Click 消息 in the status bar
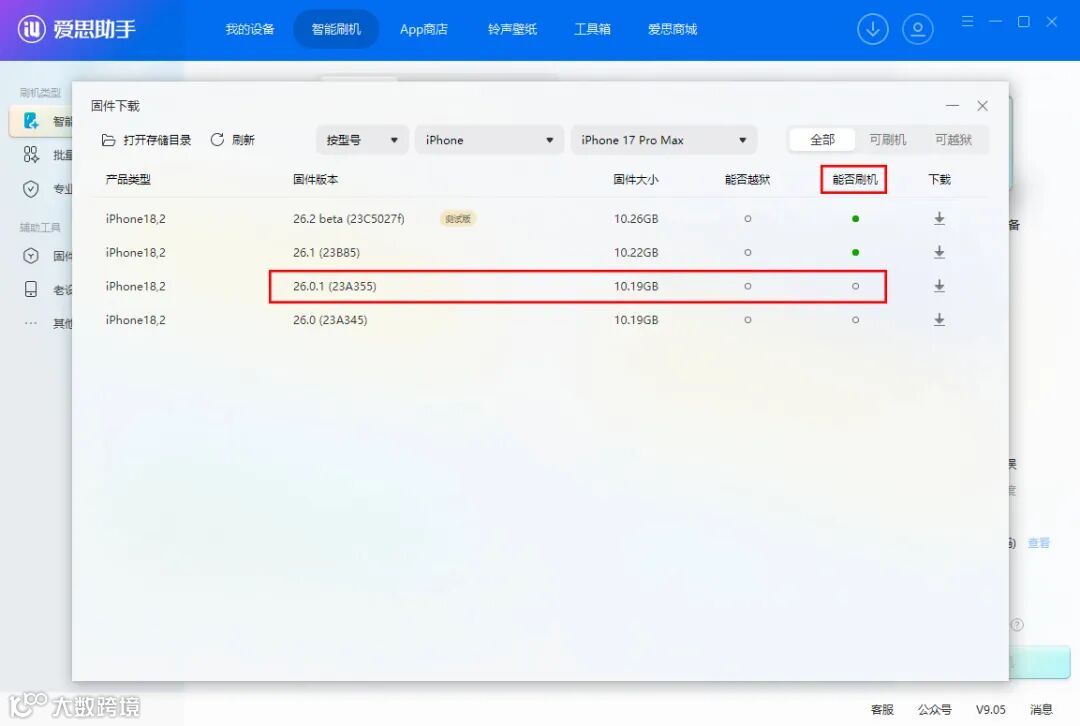Viewport: 1080px width, 726px height. pyautogui.click(x=1041, y=709)
